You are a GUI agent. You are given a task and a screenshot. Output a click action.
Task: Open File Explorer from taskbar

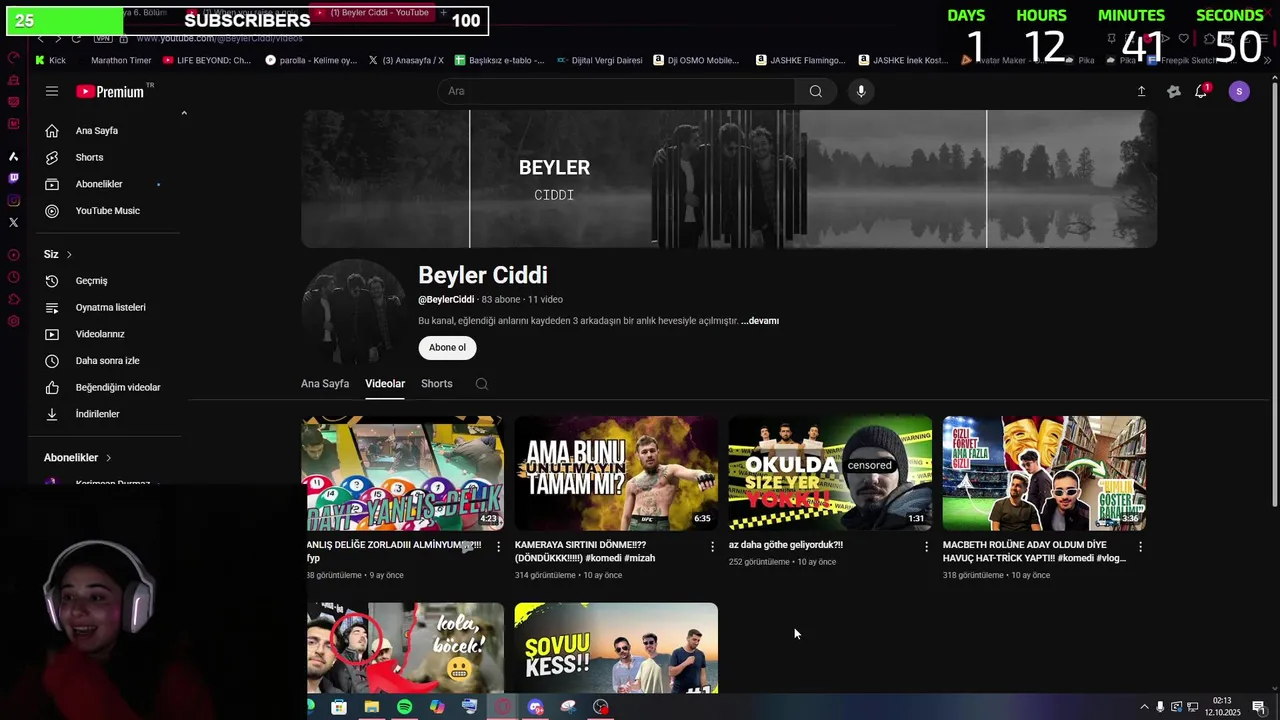372,707
